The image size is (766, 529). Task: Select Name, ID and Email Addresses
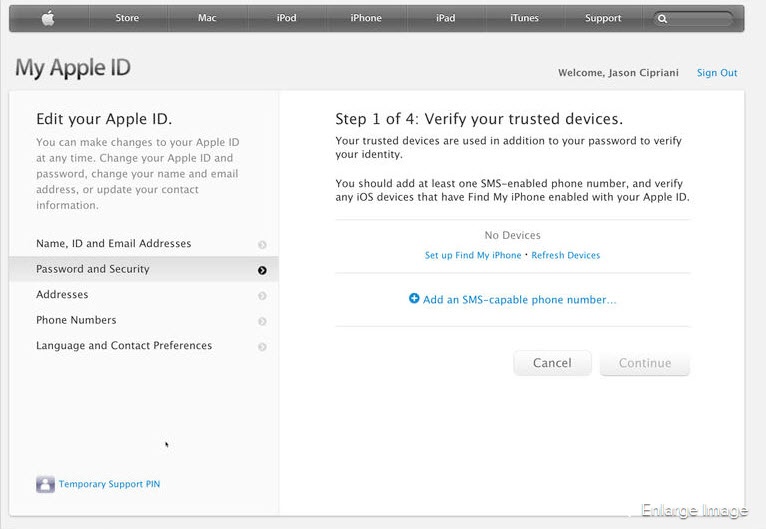(x=144, y=244)
